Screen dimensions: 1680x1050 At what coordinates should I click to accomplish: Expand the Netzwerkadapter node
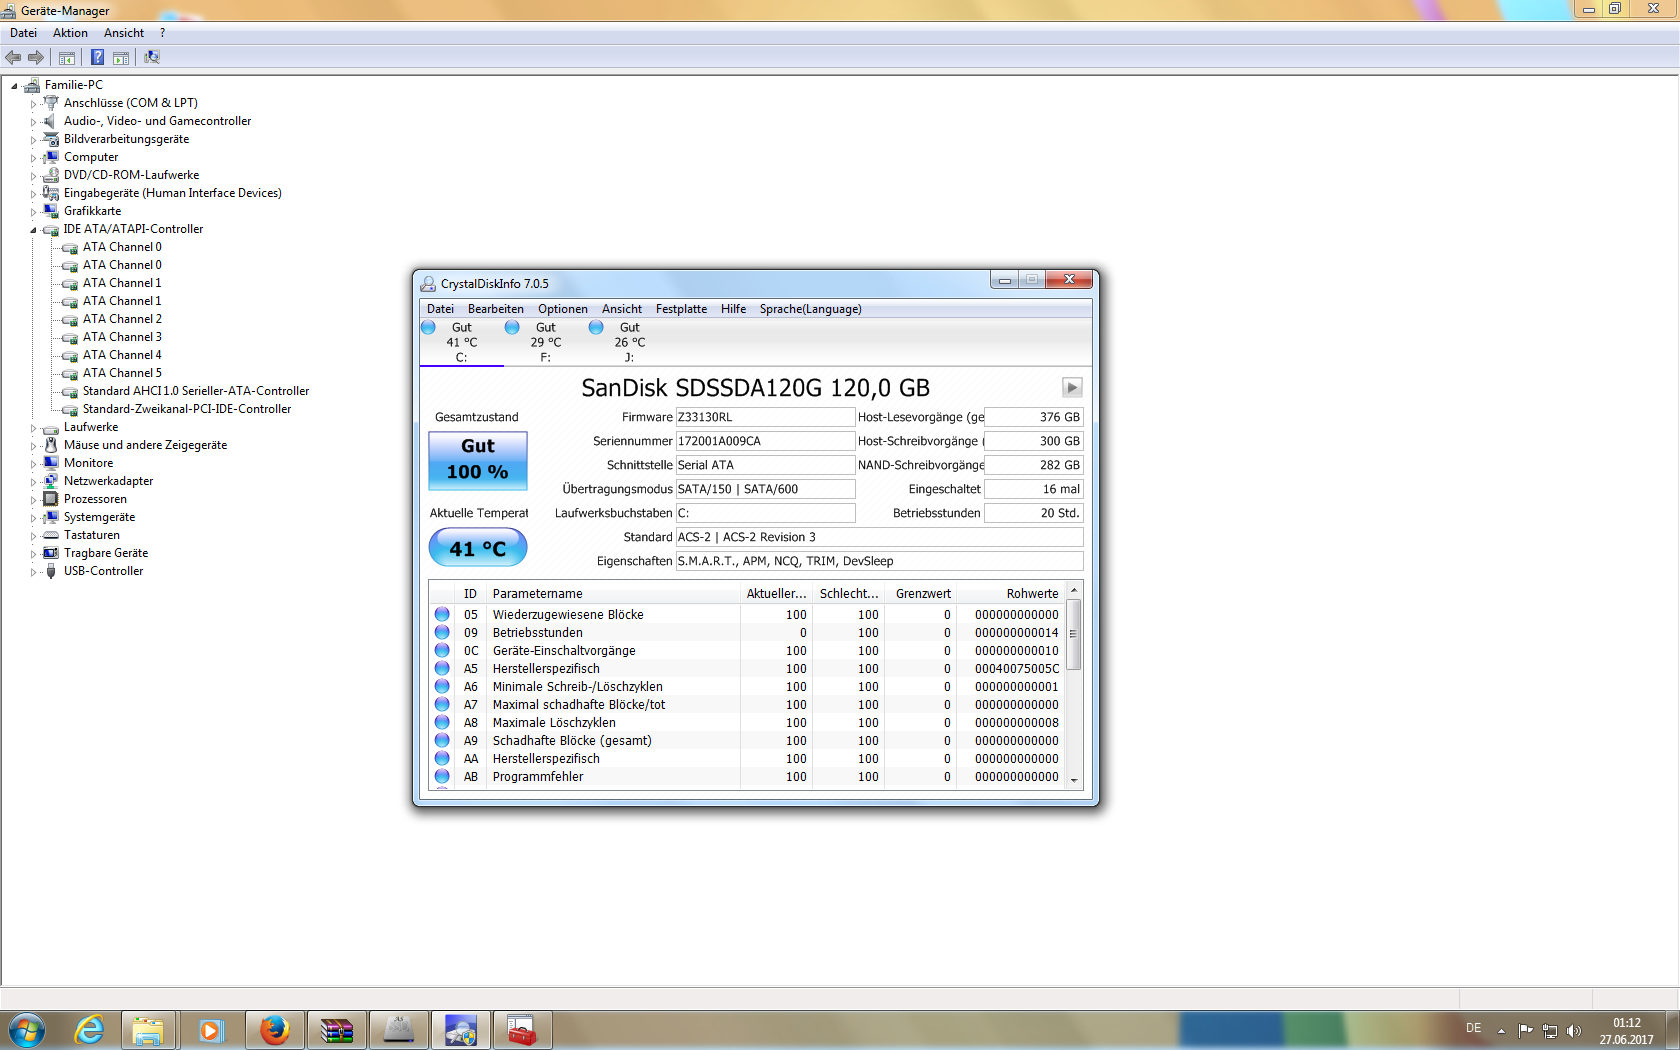[33, 481]
